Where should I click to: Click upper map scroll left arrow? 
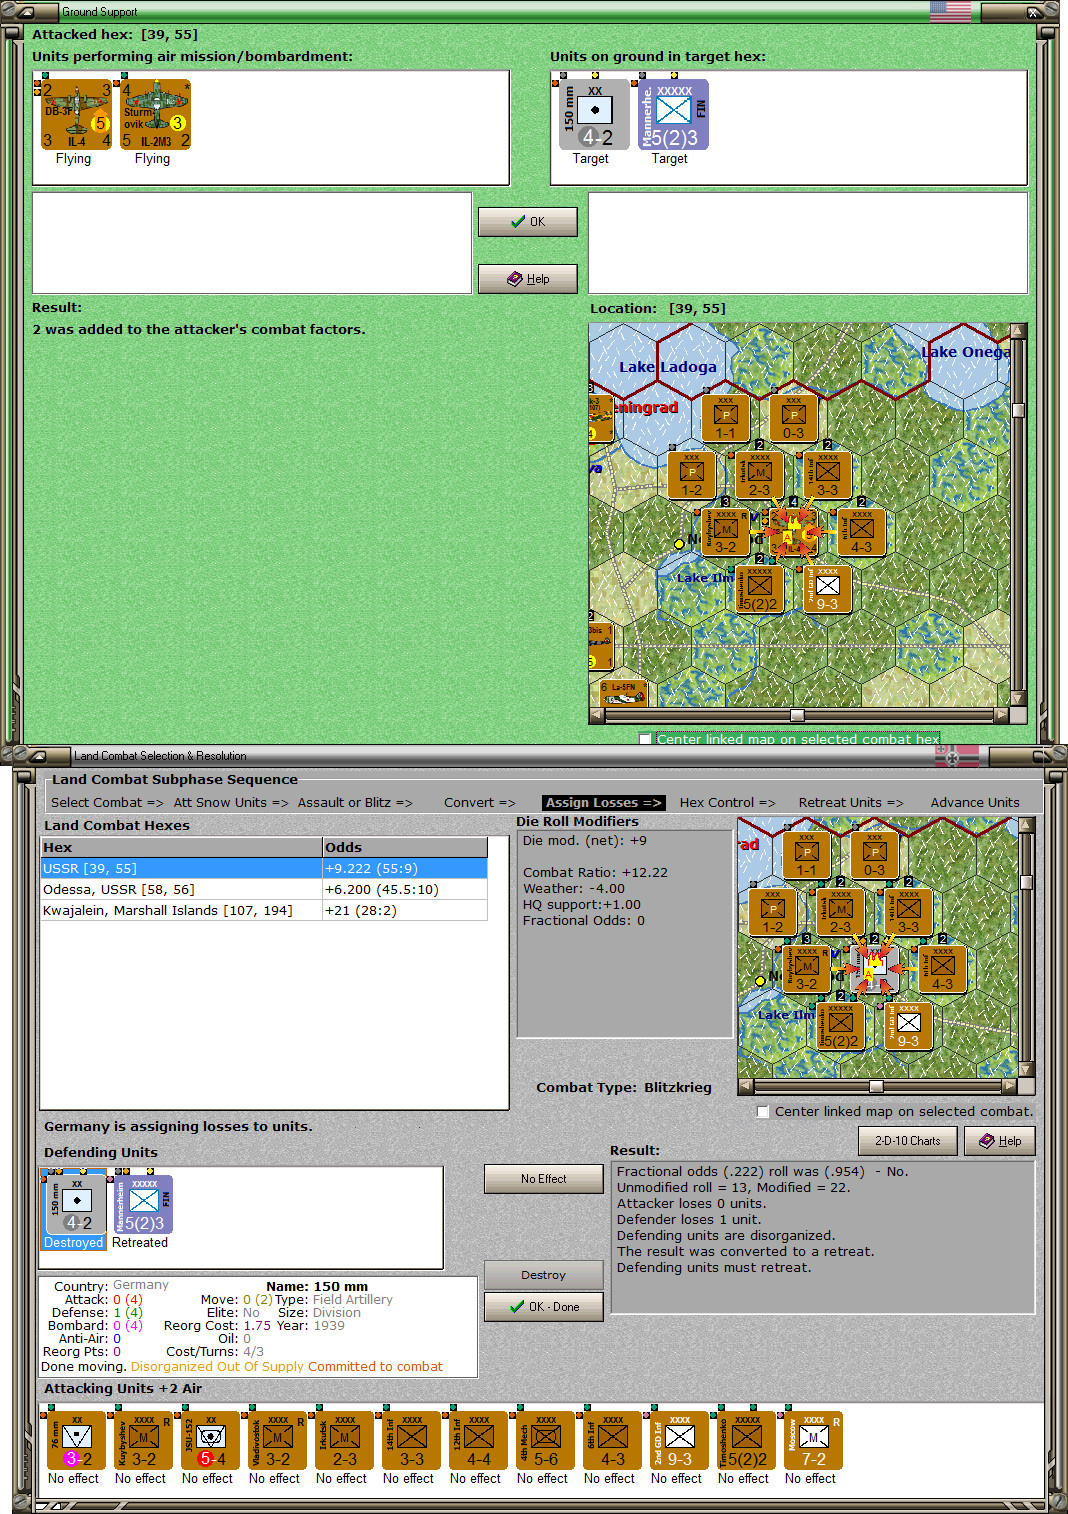pos(597,715)
